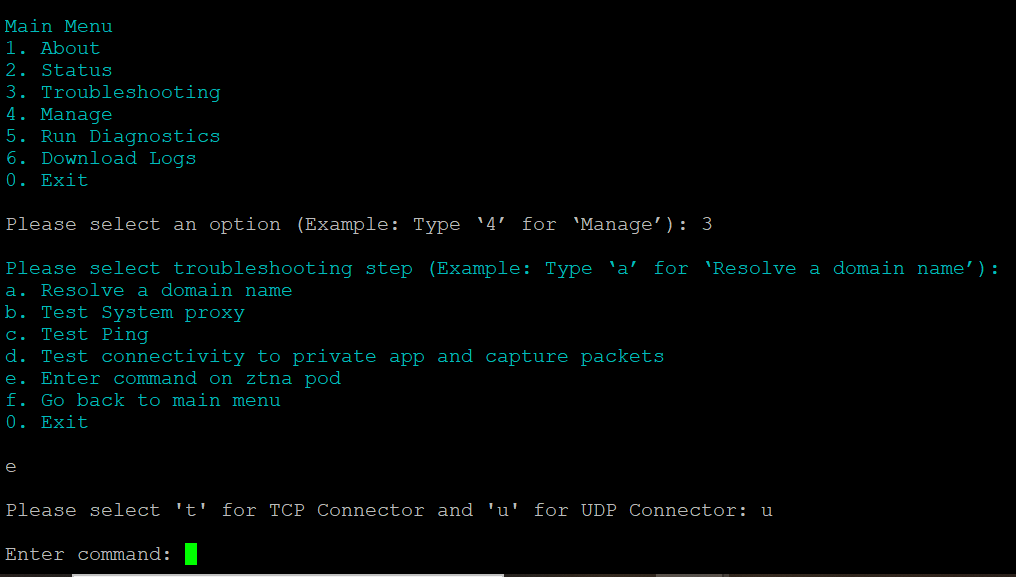Select Enter command on ztna pod
The width and height of the screenshot is (1016, 577).
pyautogui.click(x=172, y=378)
